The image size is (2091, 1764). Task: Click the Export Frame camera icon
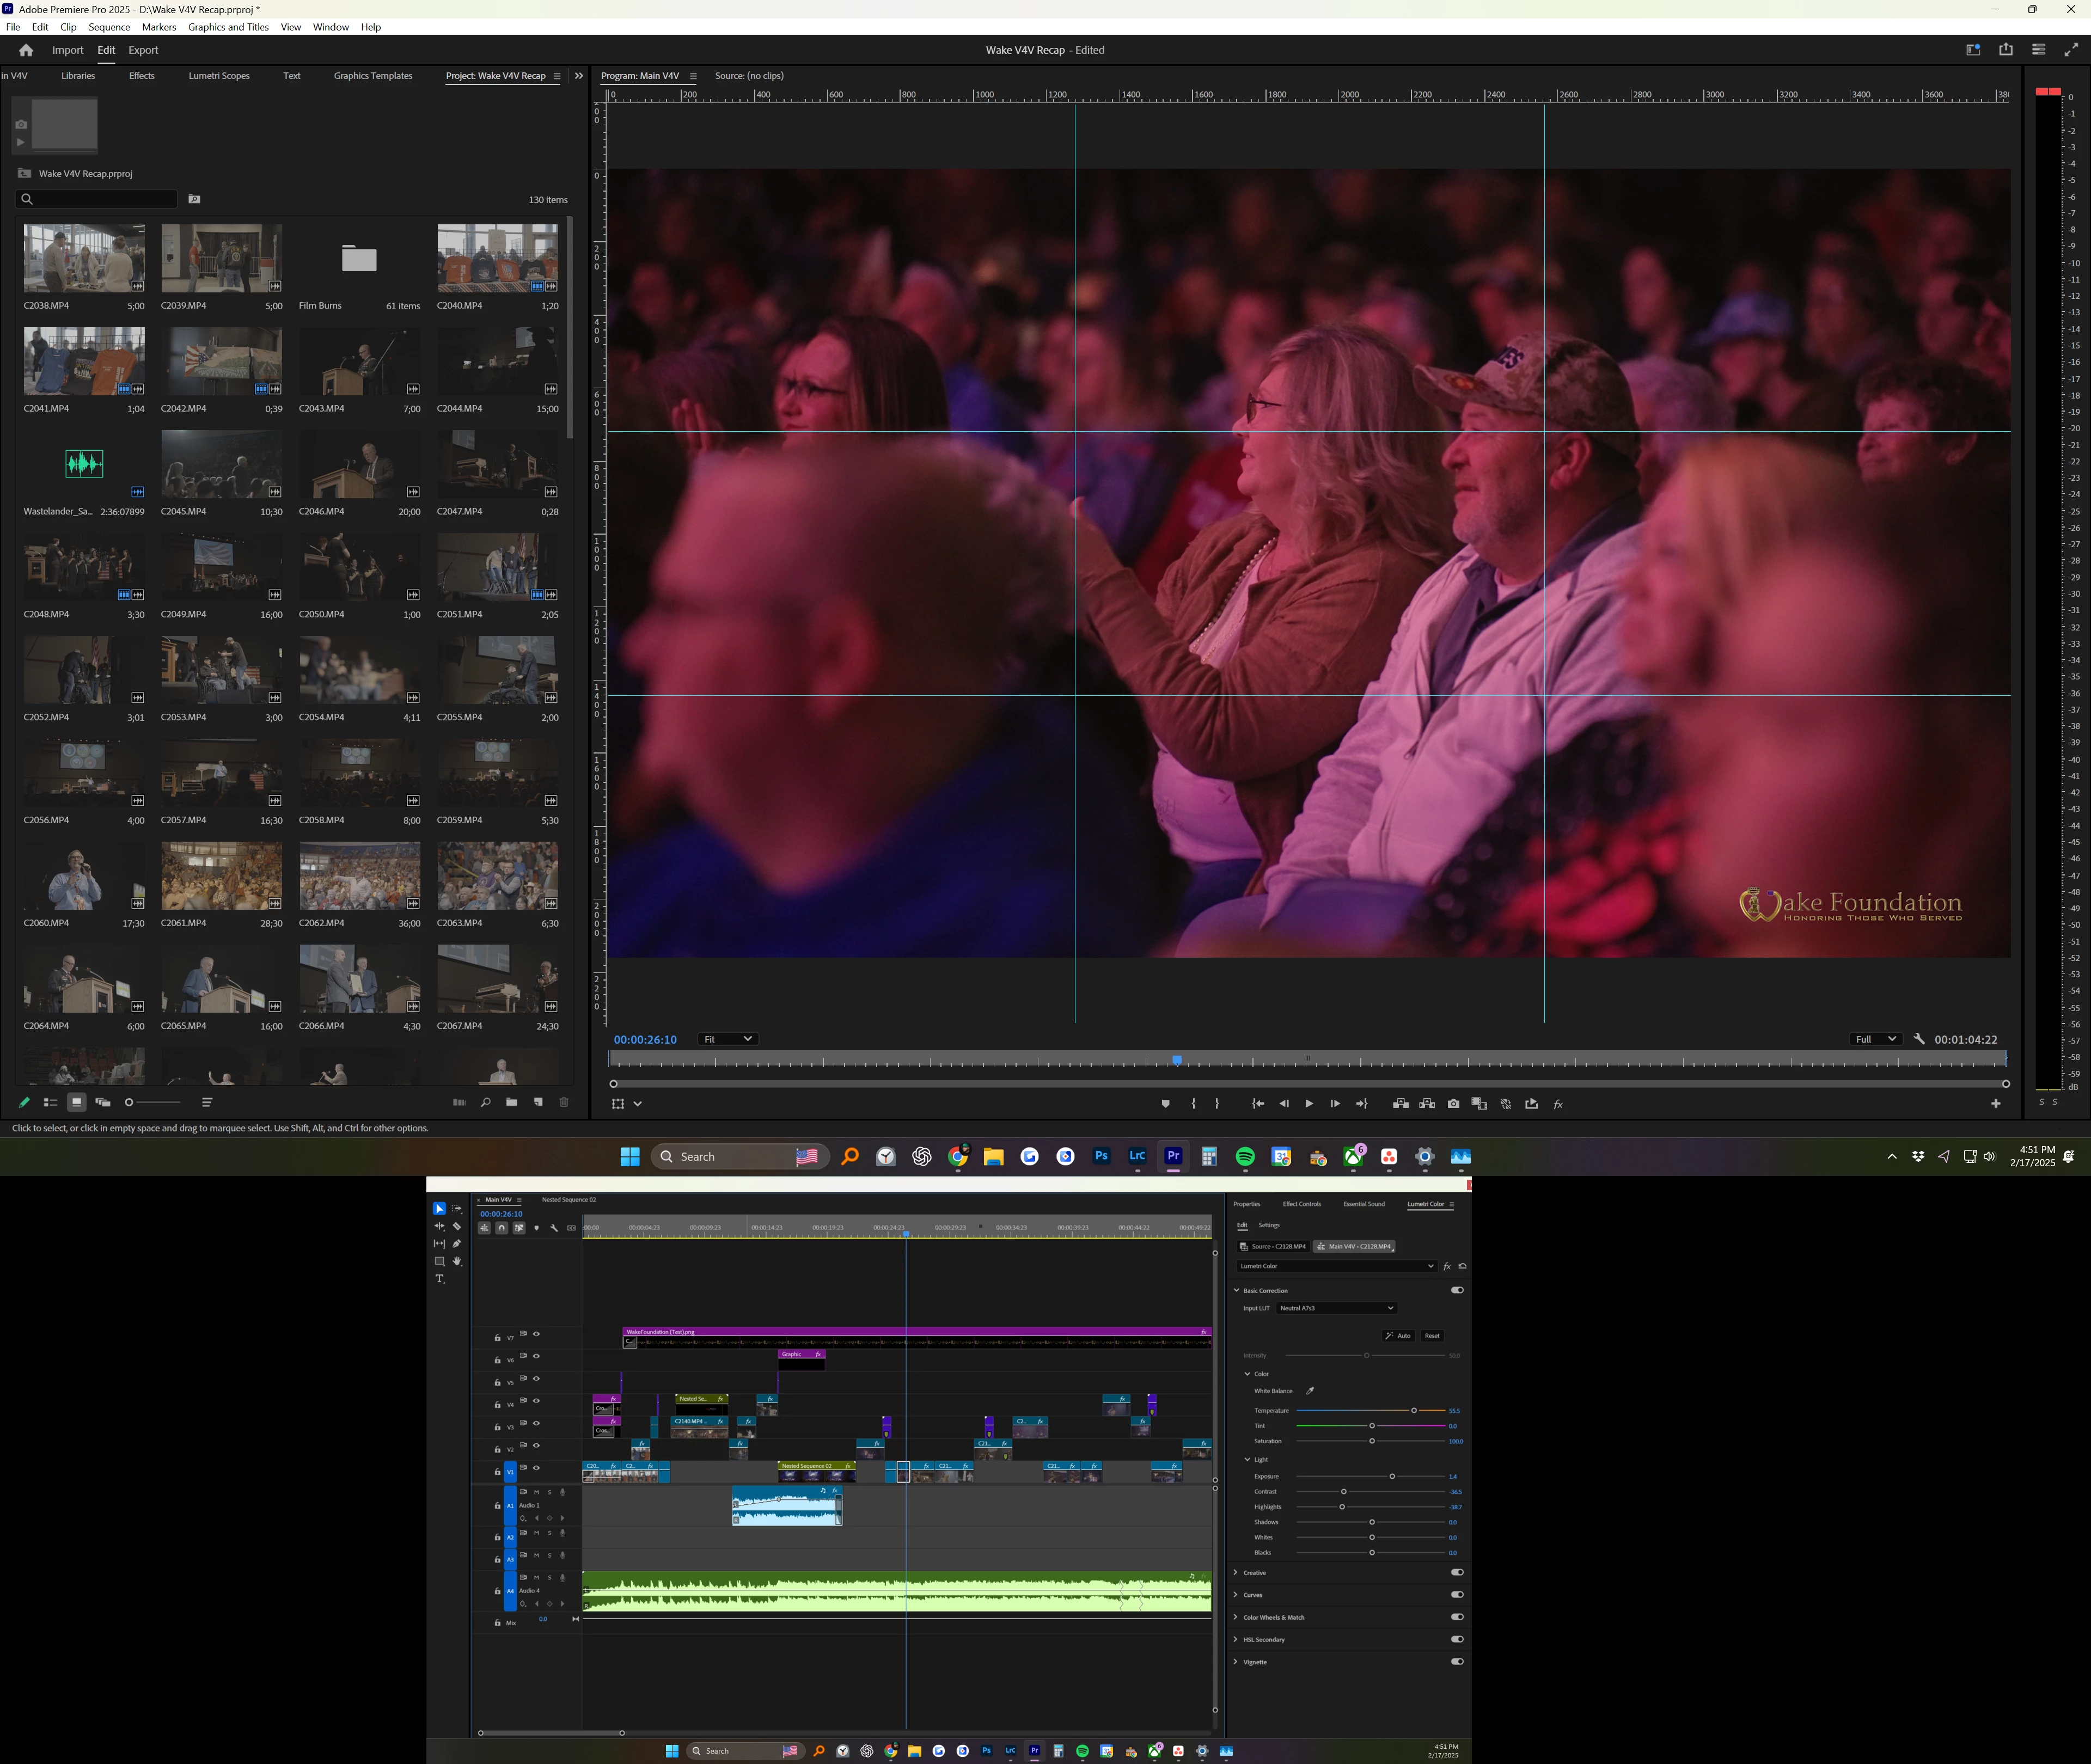coord(1453,1104)
